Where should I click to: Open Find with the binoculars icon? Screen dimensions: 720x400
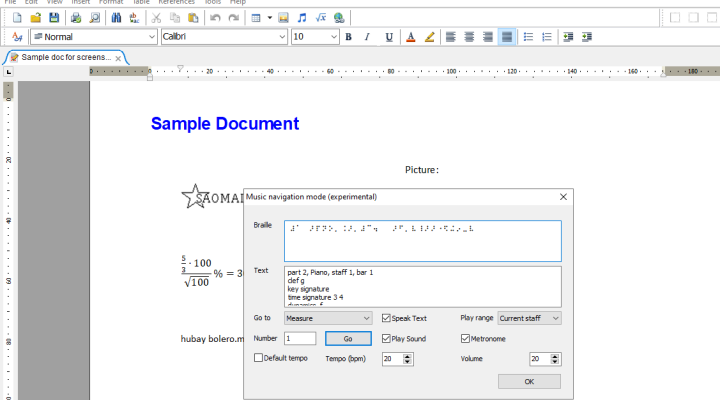(x=116, y=18)
